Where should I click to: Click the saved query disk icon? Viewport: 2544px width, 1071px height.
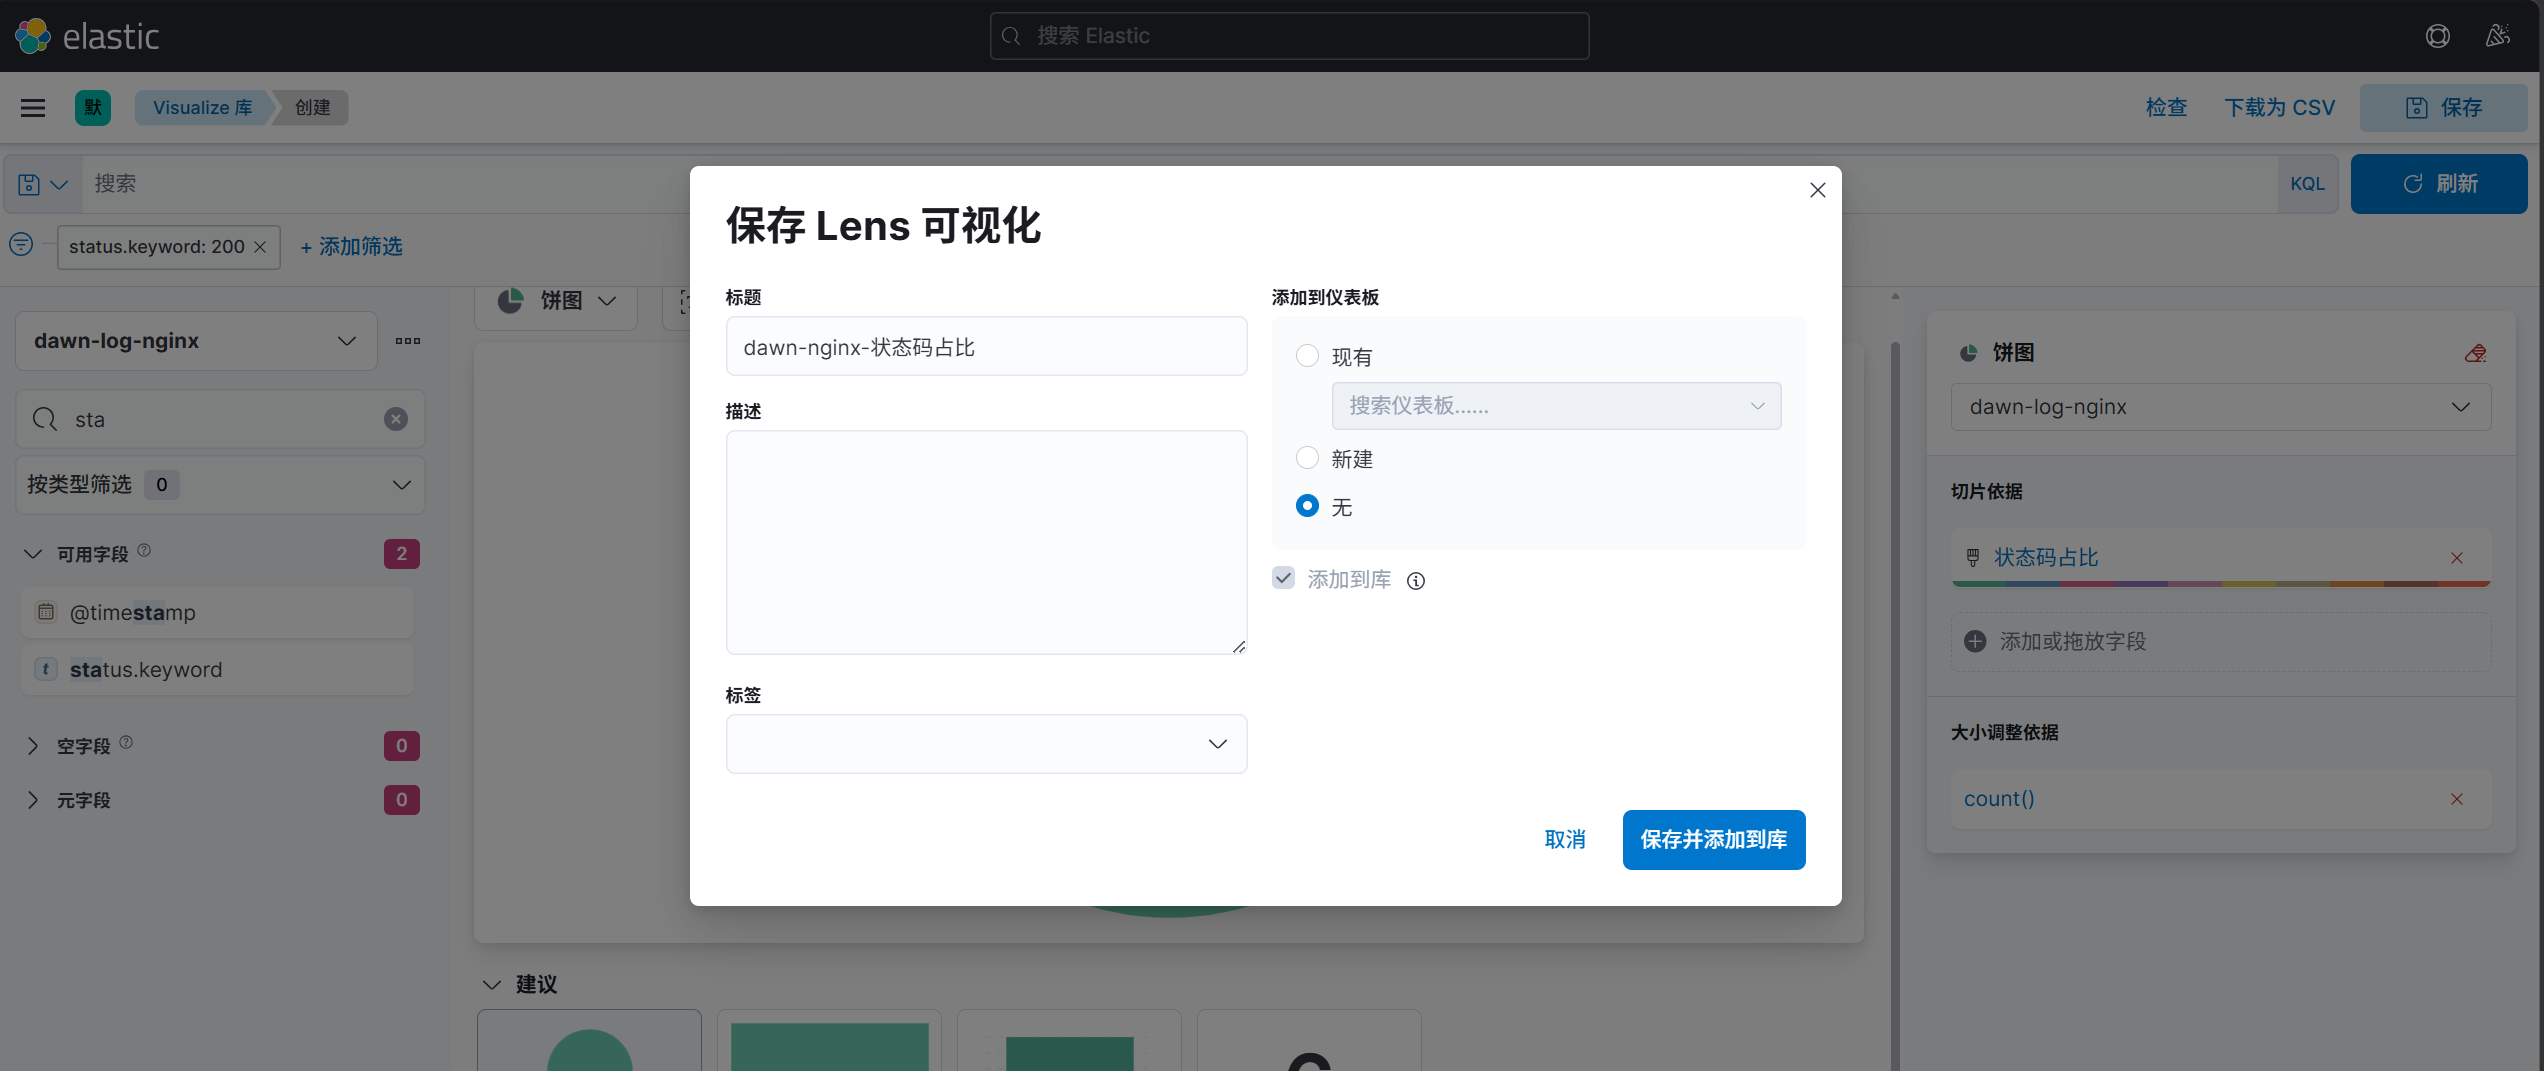pyautogui.click(x=29, y=184)
